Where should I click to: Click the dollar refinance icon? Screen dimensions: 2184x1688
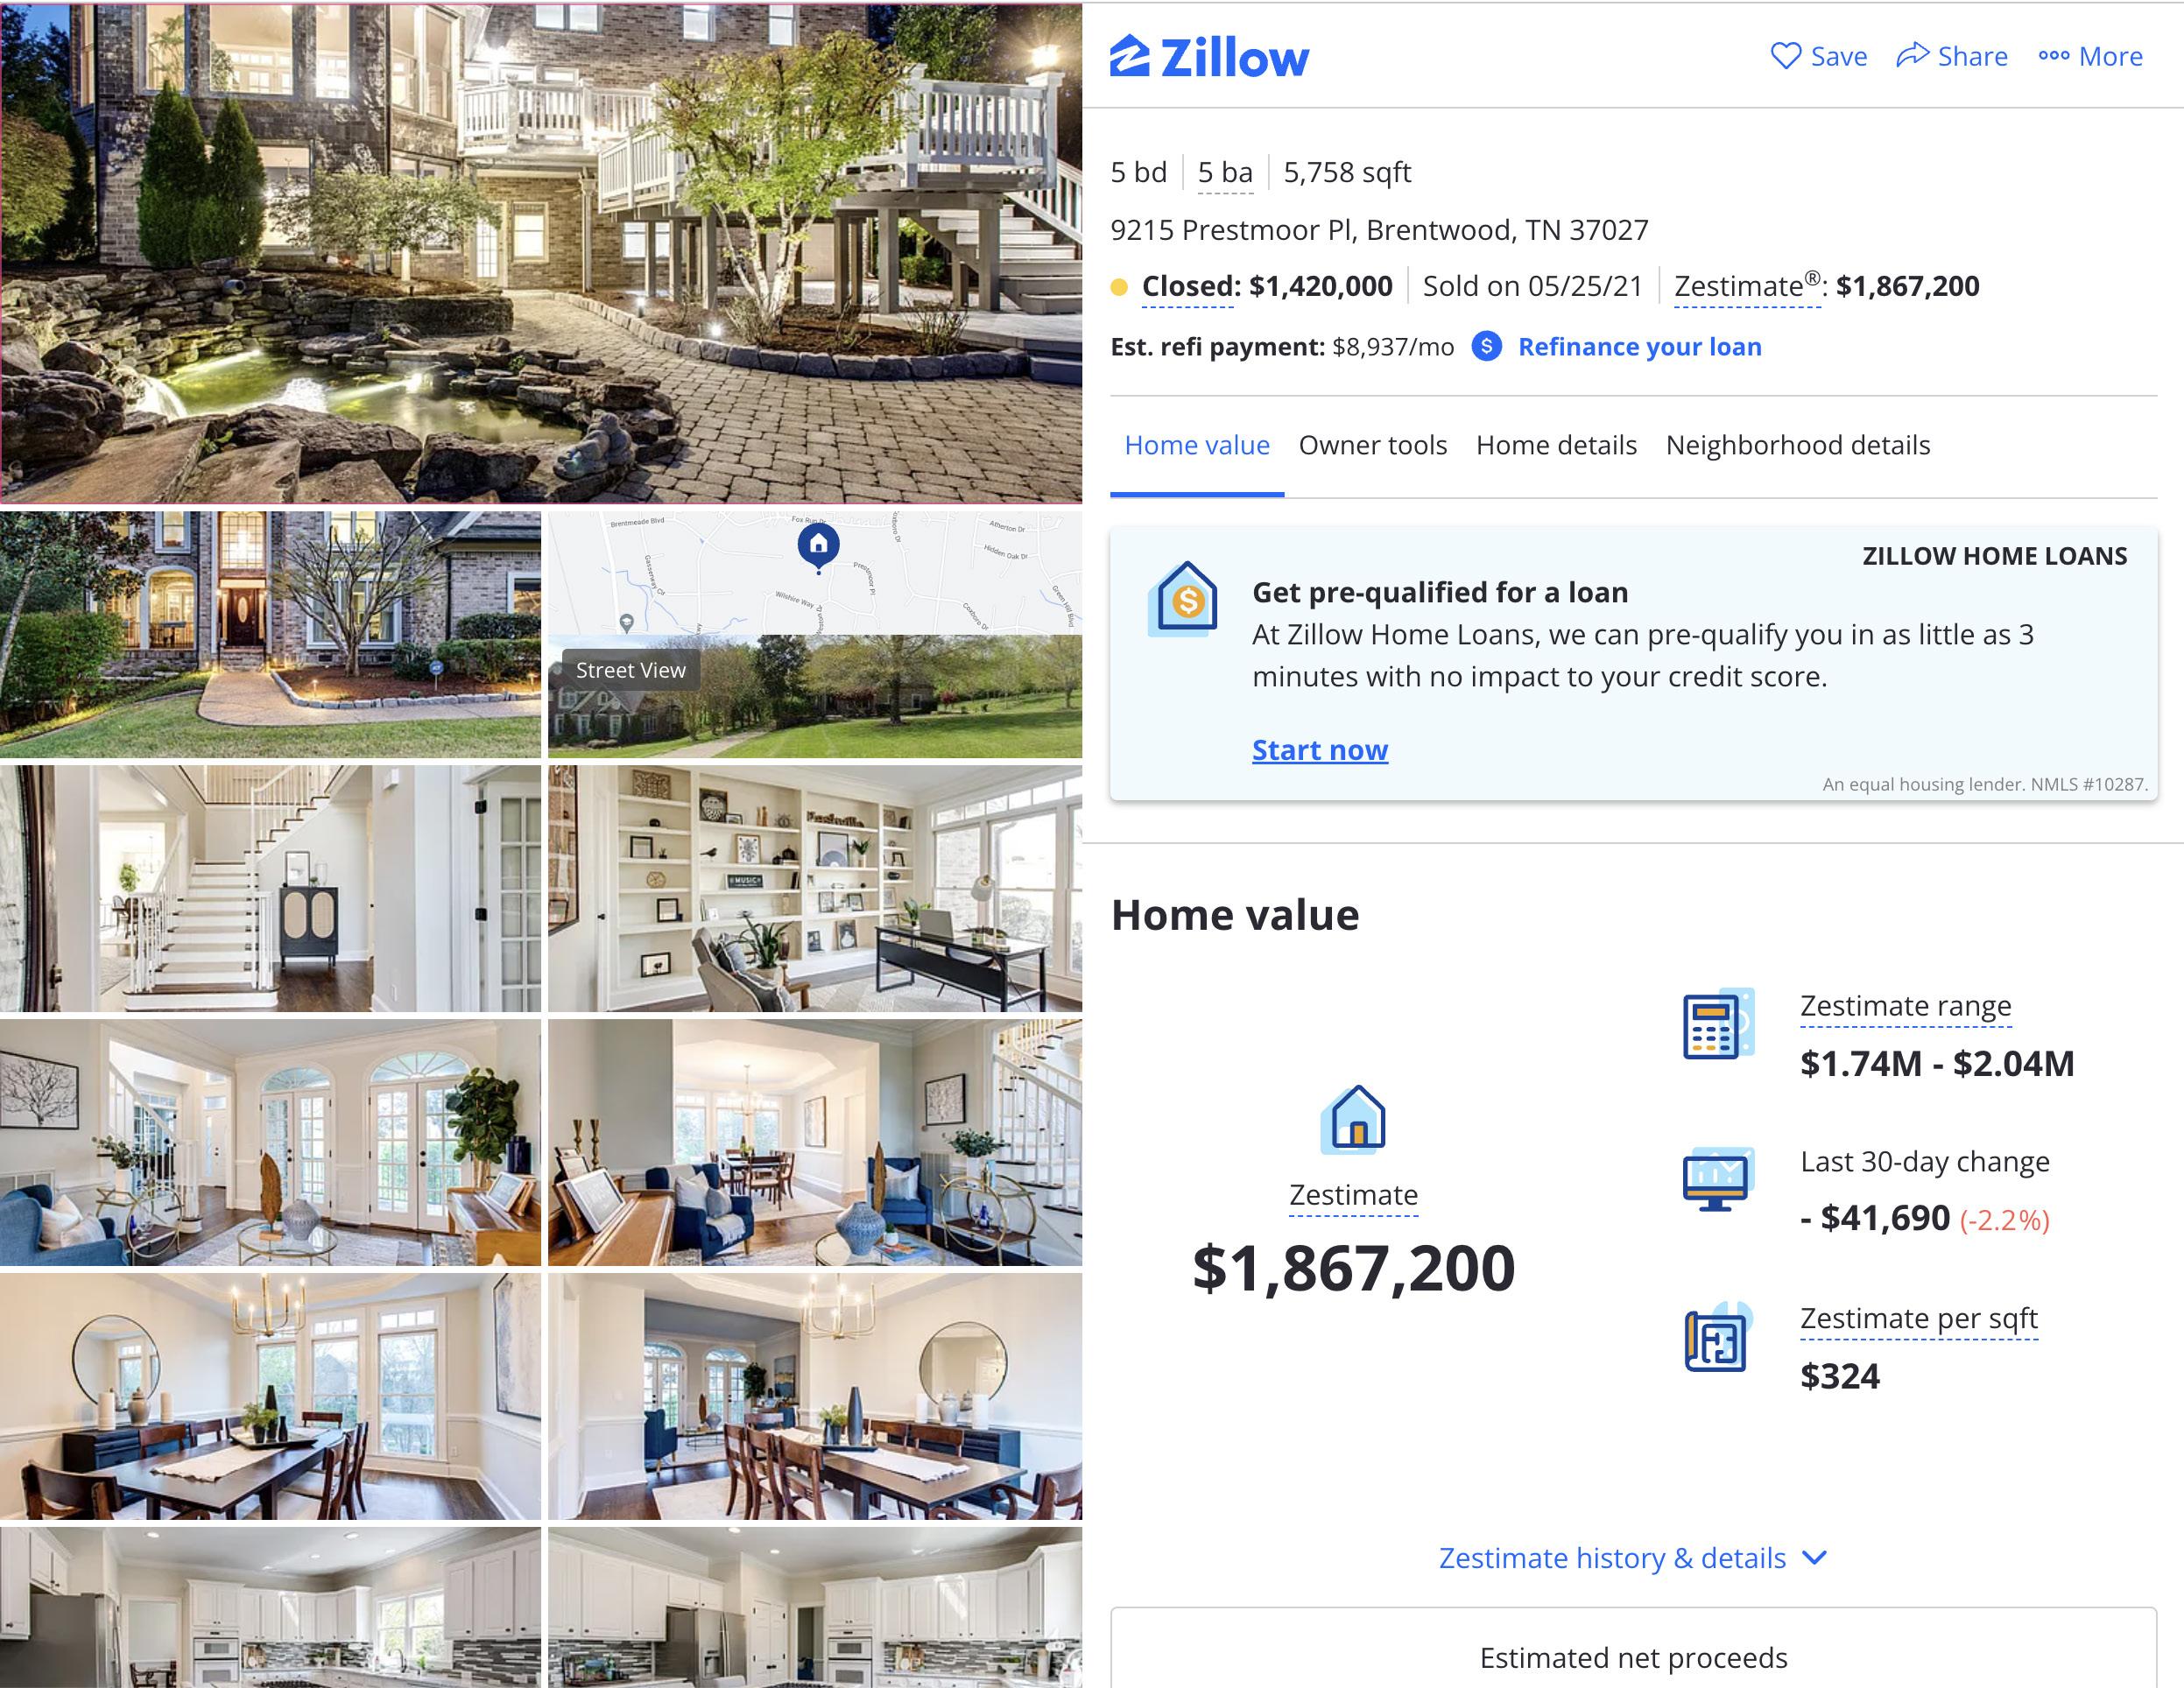(1487, 346)
